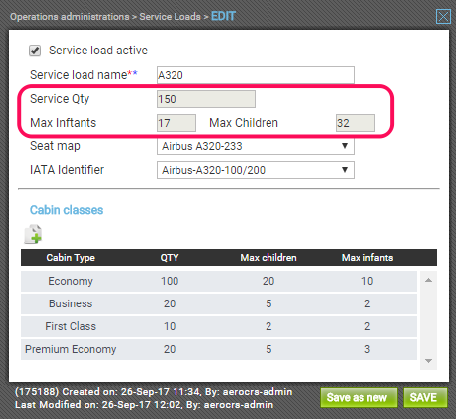Click the Max Children field
456x419 pixels.
[355, 123]
